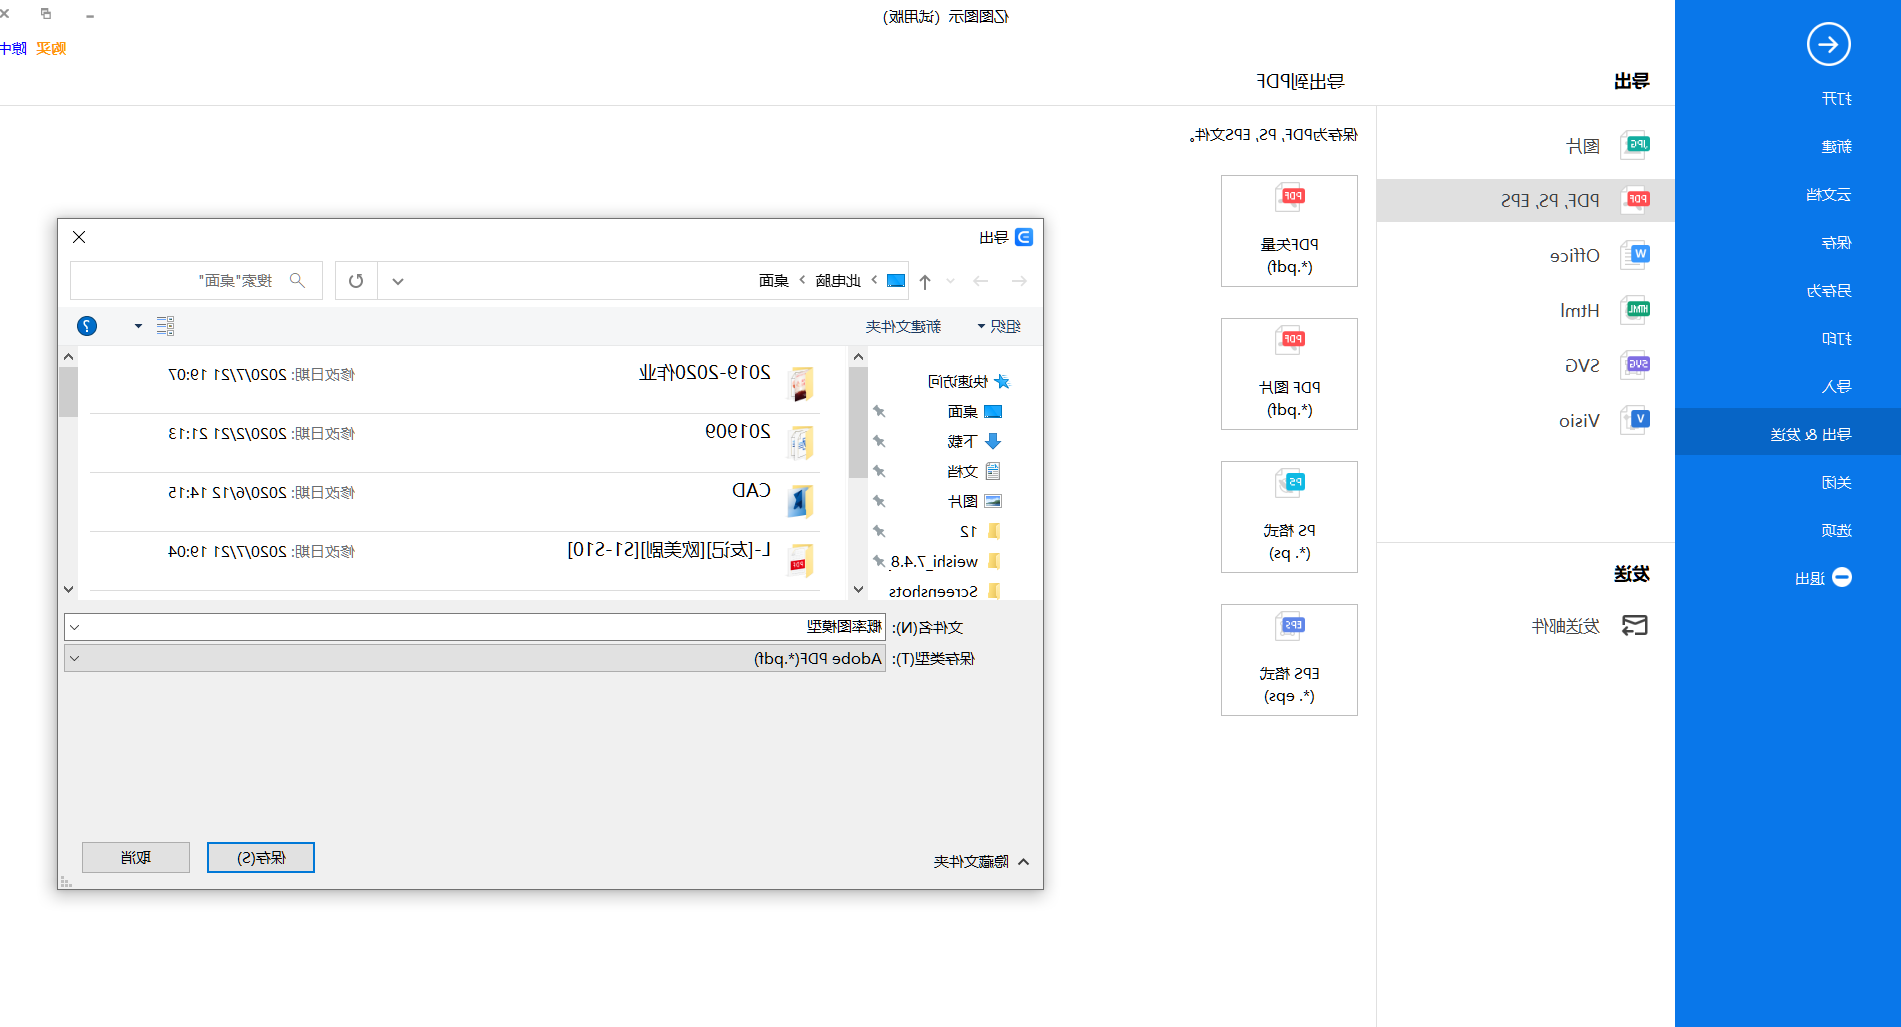1901x1027 pixels.
Task: Open the 打开 menu item in sidebar
Action: [x=1836, y=99]
